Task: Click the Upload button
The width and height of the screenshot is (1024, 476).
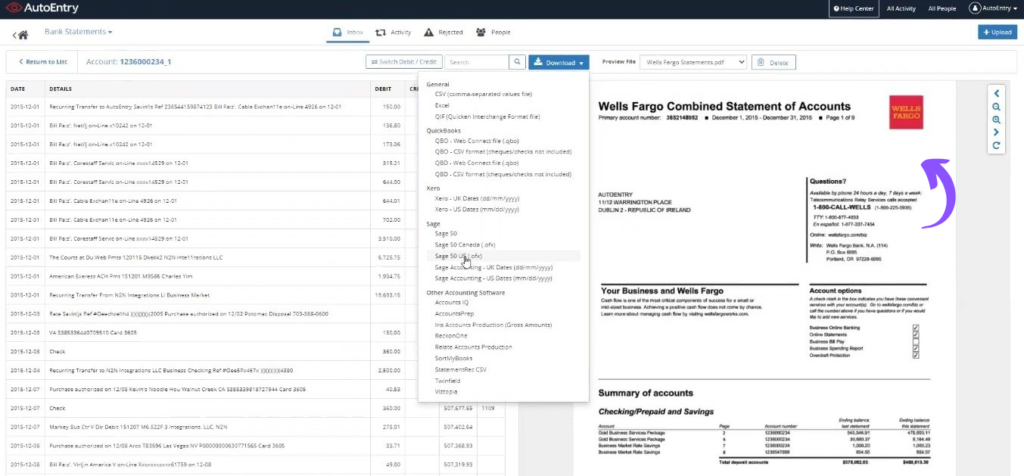Action: pyautogui.click(x=998, y=32)
